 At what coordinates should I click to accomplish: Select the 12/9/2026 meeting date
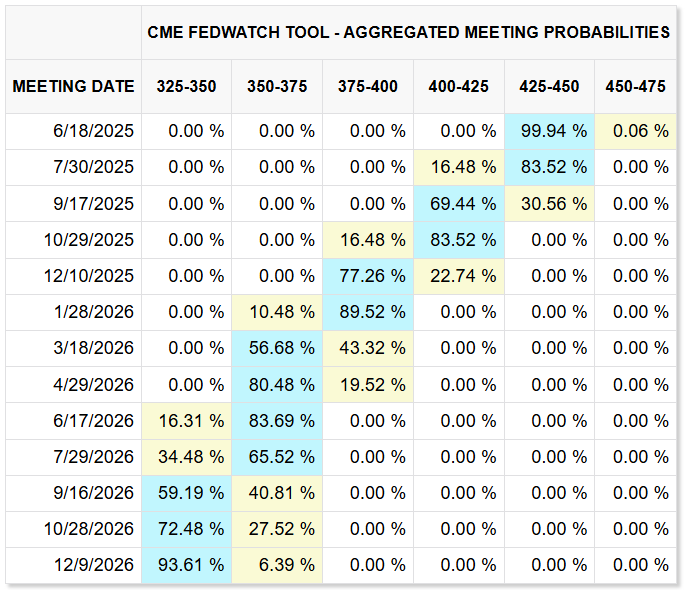click(x=93, y=565)
